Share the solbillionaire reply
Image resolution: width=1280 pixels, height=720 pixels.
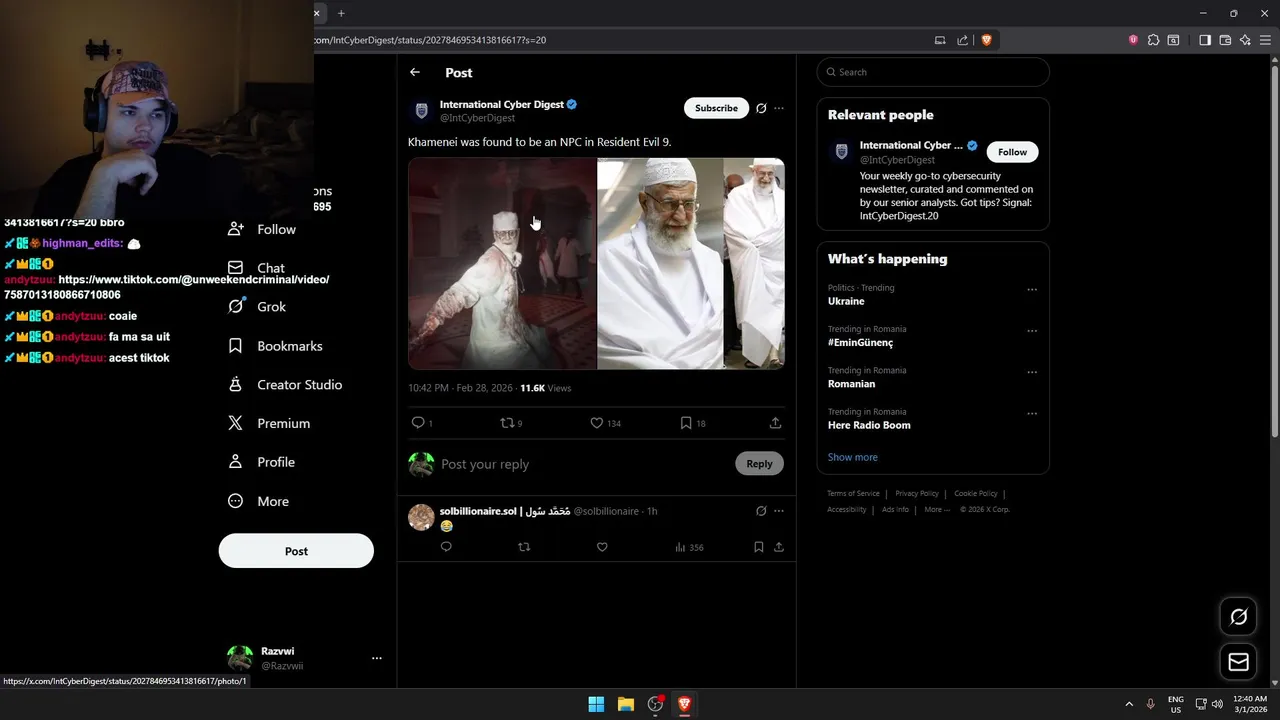coord(779,547)
